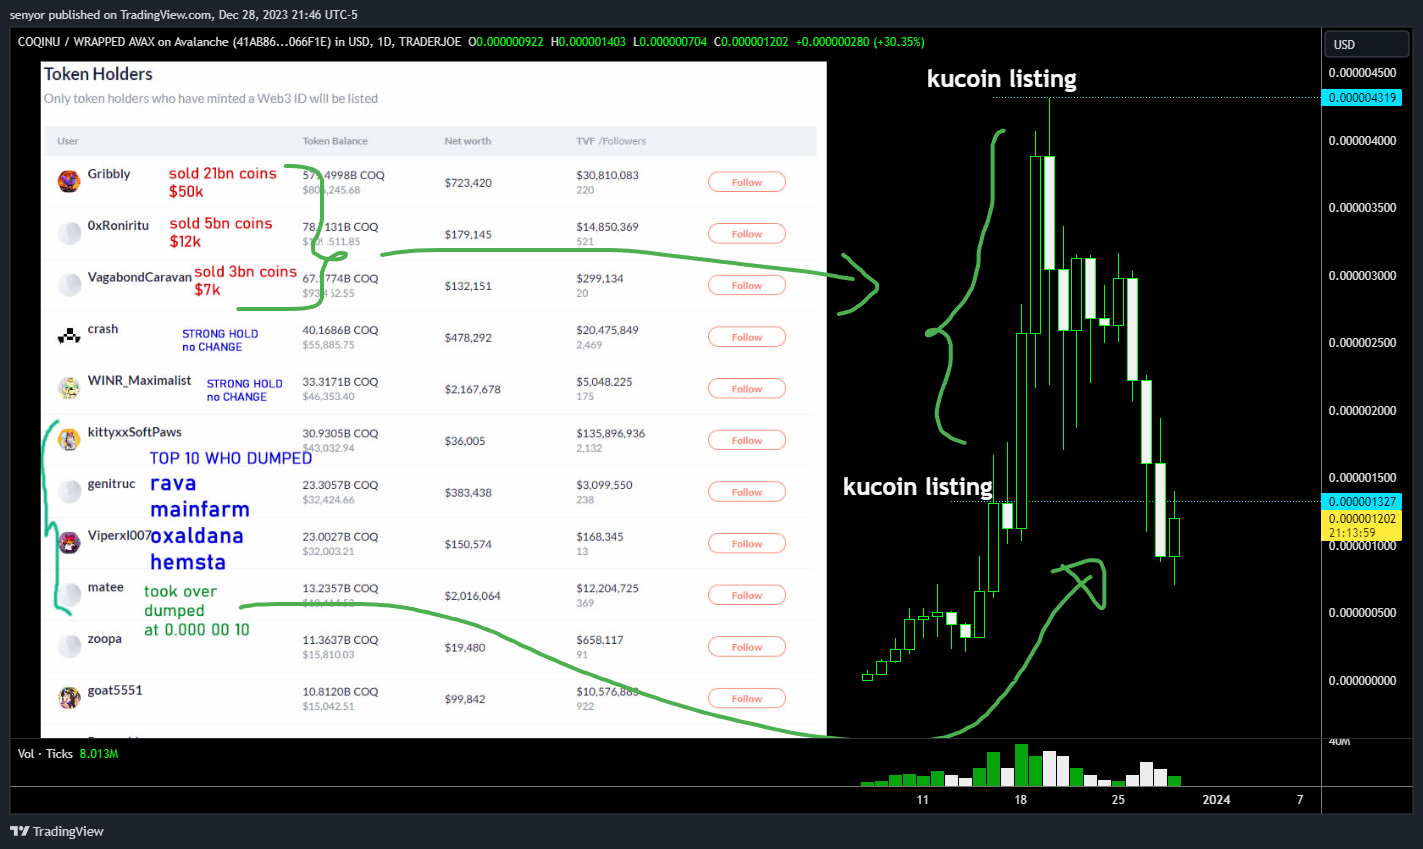Viewport: 1423px width, 849px height.
Task: Click the Token Balance column header
Action: click(x=335, y=141)
